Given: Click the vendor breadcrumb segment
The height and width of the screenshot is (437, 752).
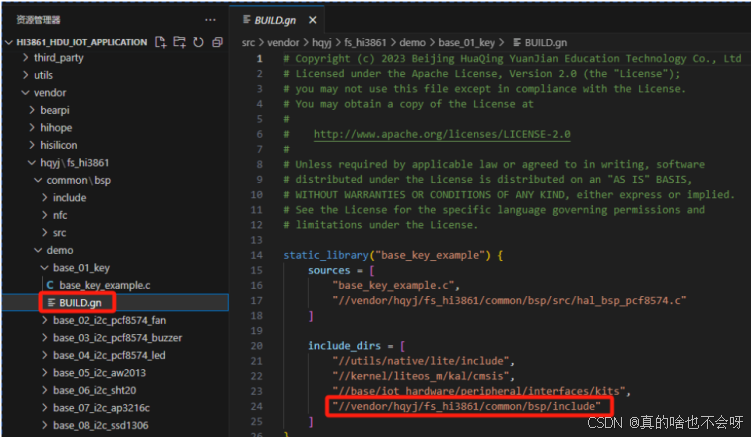Looking at the screenshot, I should 283,43.
